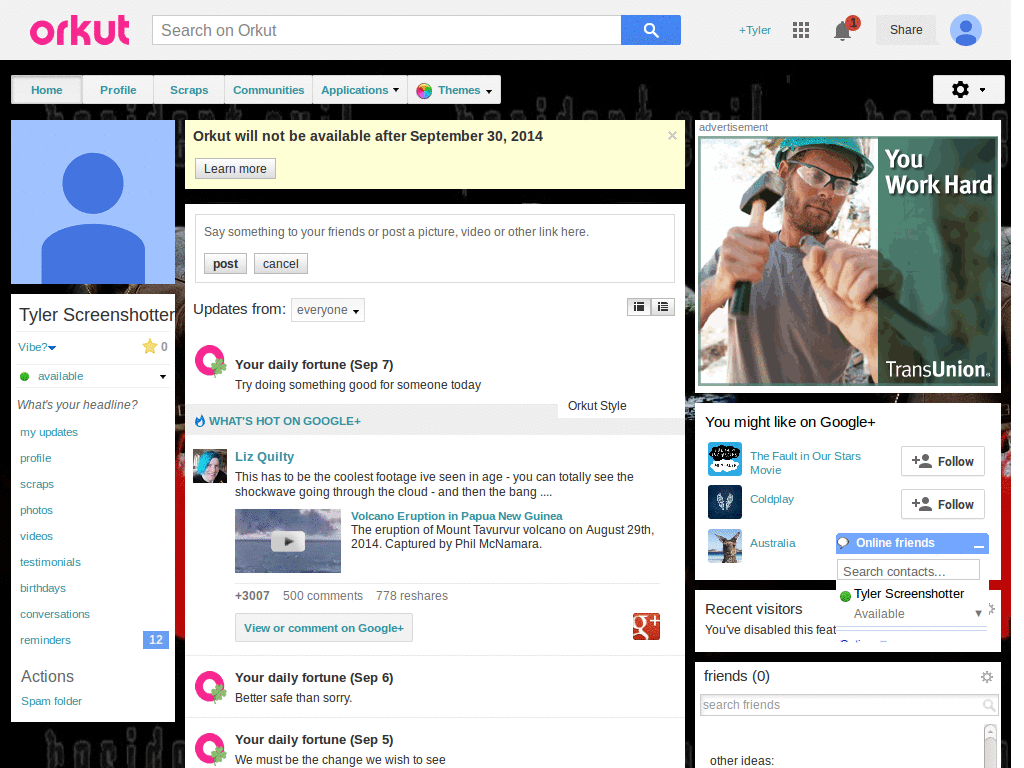1024x768 pixels.
Task: Click in the Search on Orkut field
Action: pyautogui.click(x=387, y=30)
